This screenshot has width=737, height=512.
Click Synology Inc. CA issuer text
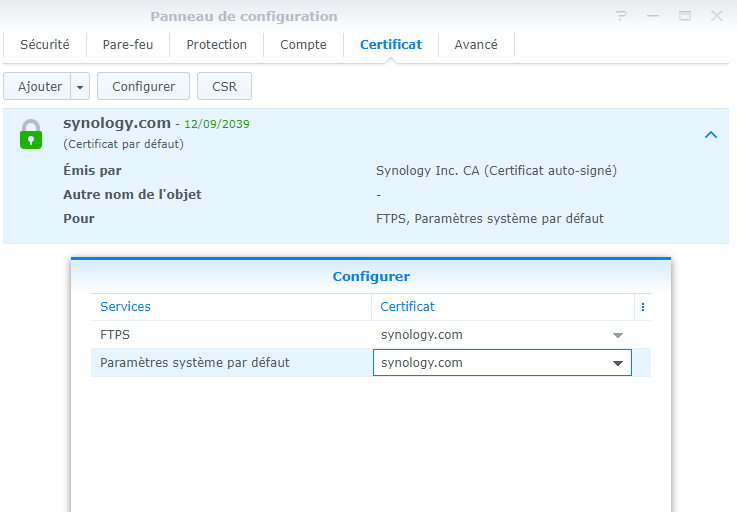(x=496, y=171)
